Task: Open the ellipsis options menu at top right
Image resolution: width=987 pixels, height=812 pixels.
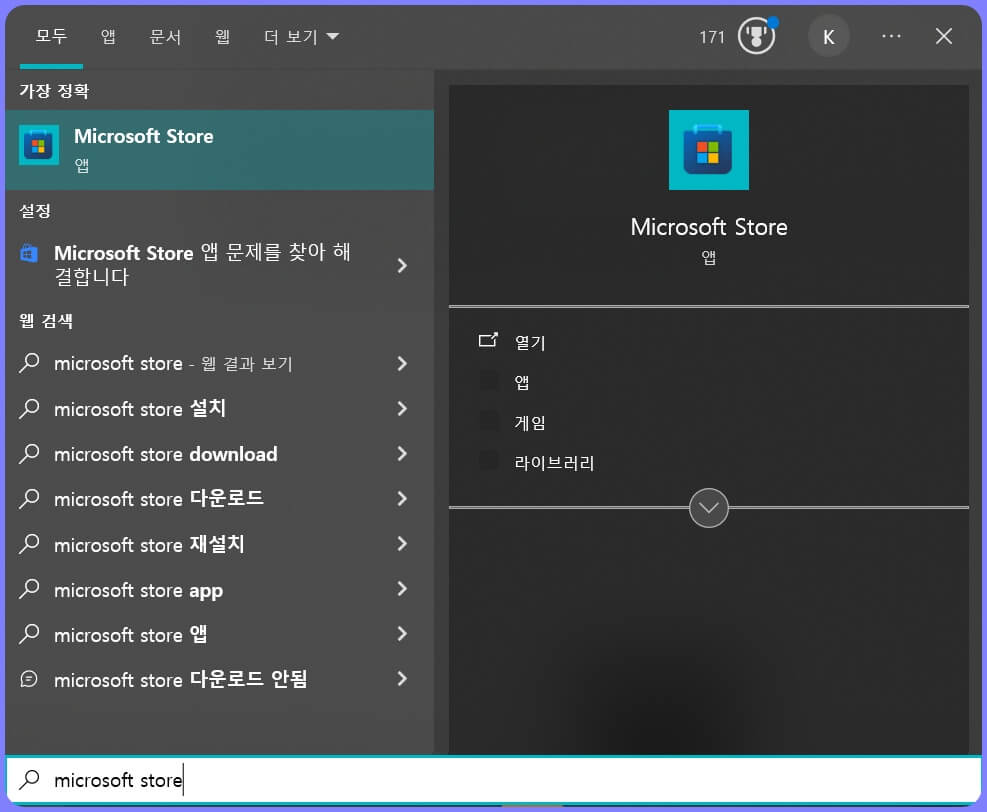Action: coord(890,36)
